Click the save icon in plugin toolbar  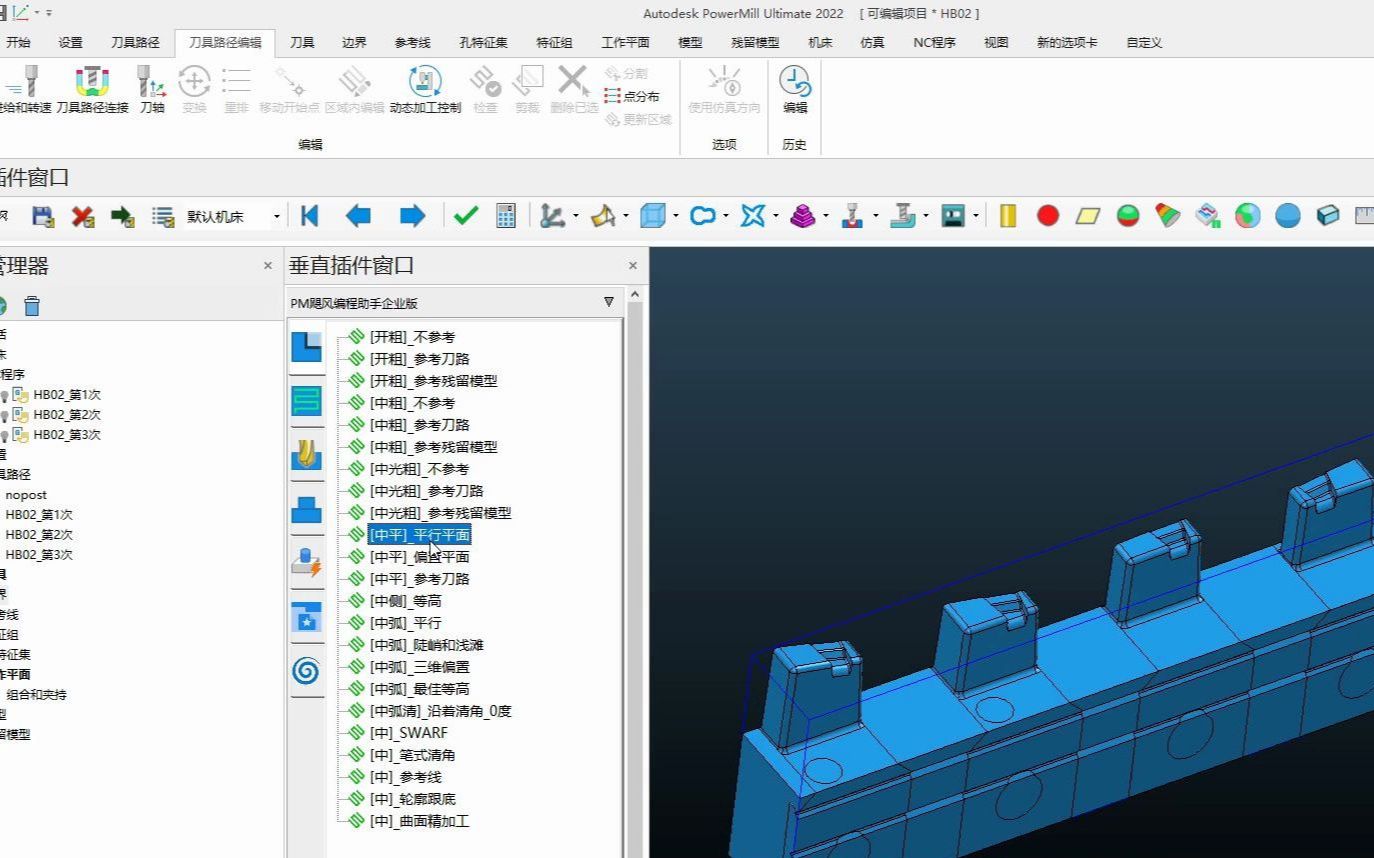point(42,216)
